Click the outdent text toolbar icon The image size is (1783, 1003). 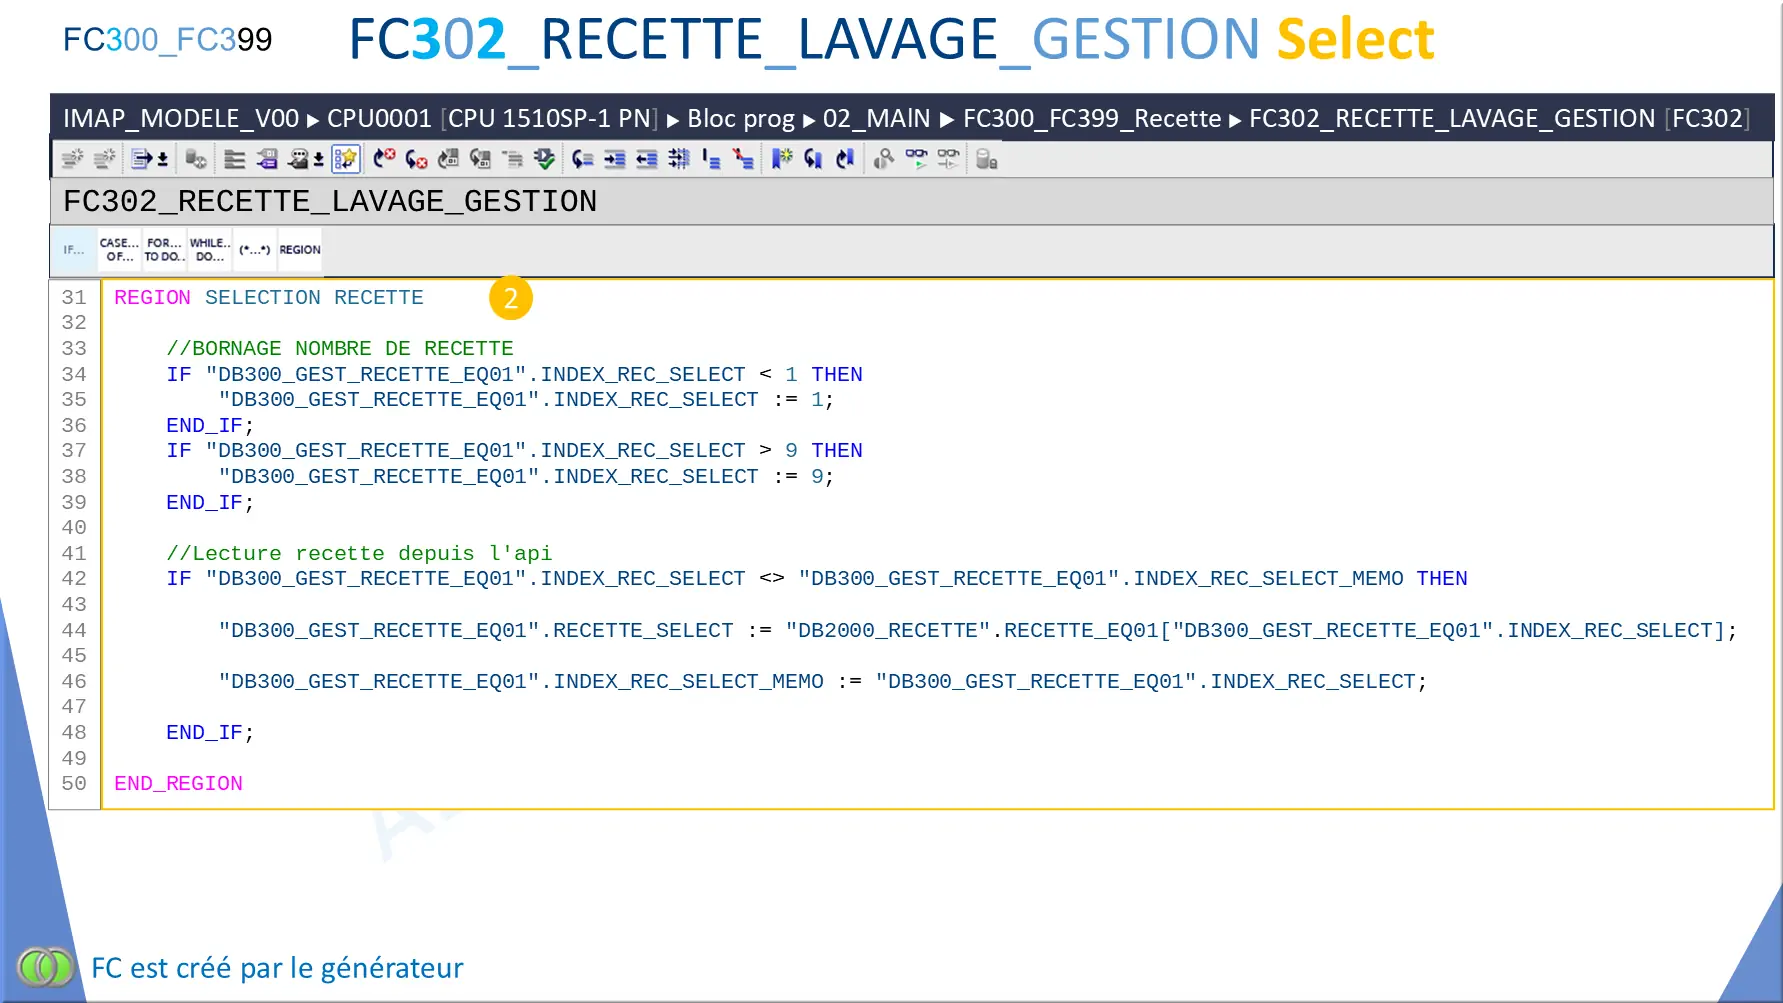[647, 159]
